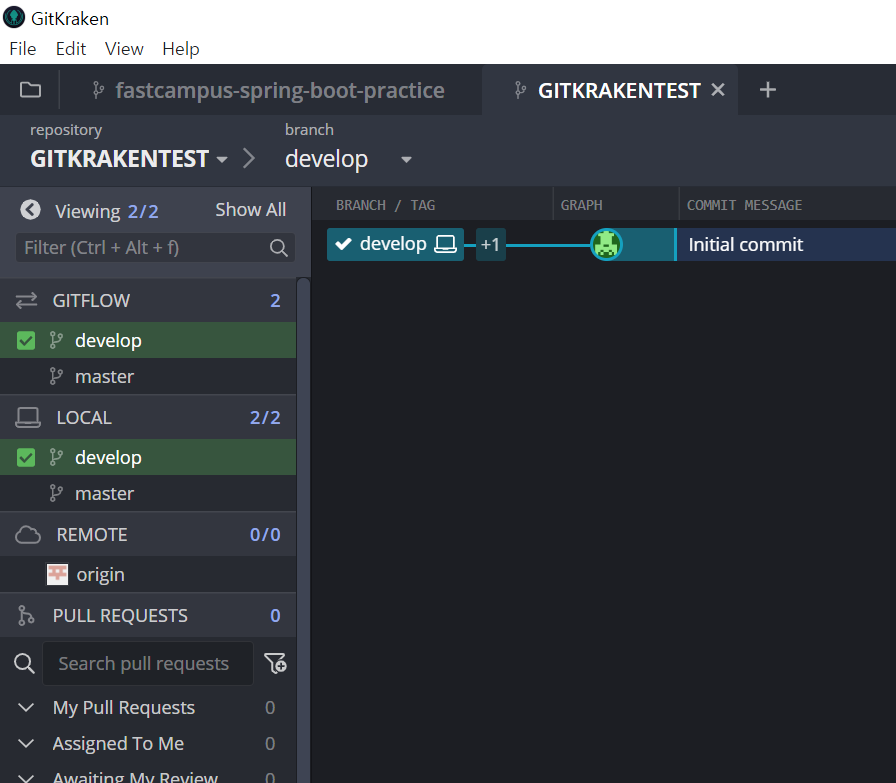896x783 pixels.
Task: Focus the Filter branches input field
Action: pyautogui.click(x=155, y=247)
